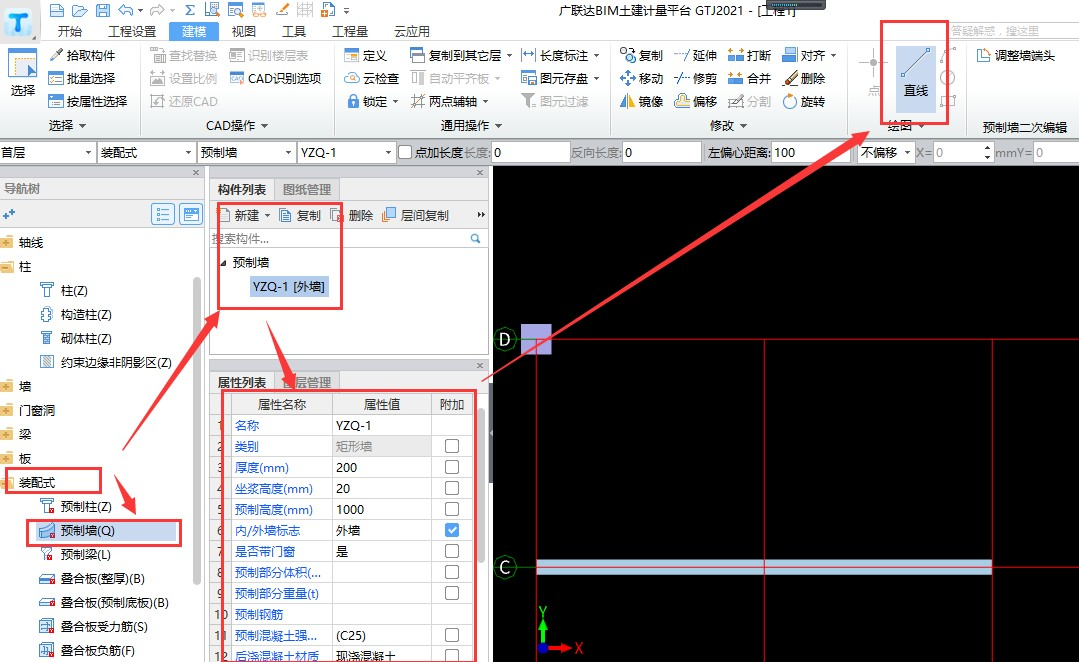Click the 批量选择 batch select tool
Image resolution: width=1079 pixels, height=662 pixels.
(82, 78)
